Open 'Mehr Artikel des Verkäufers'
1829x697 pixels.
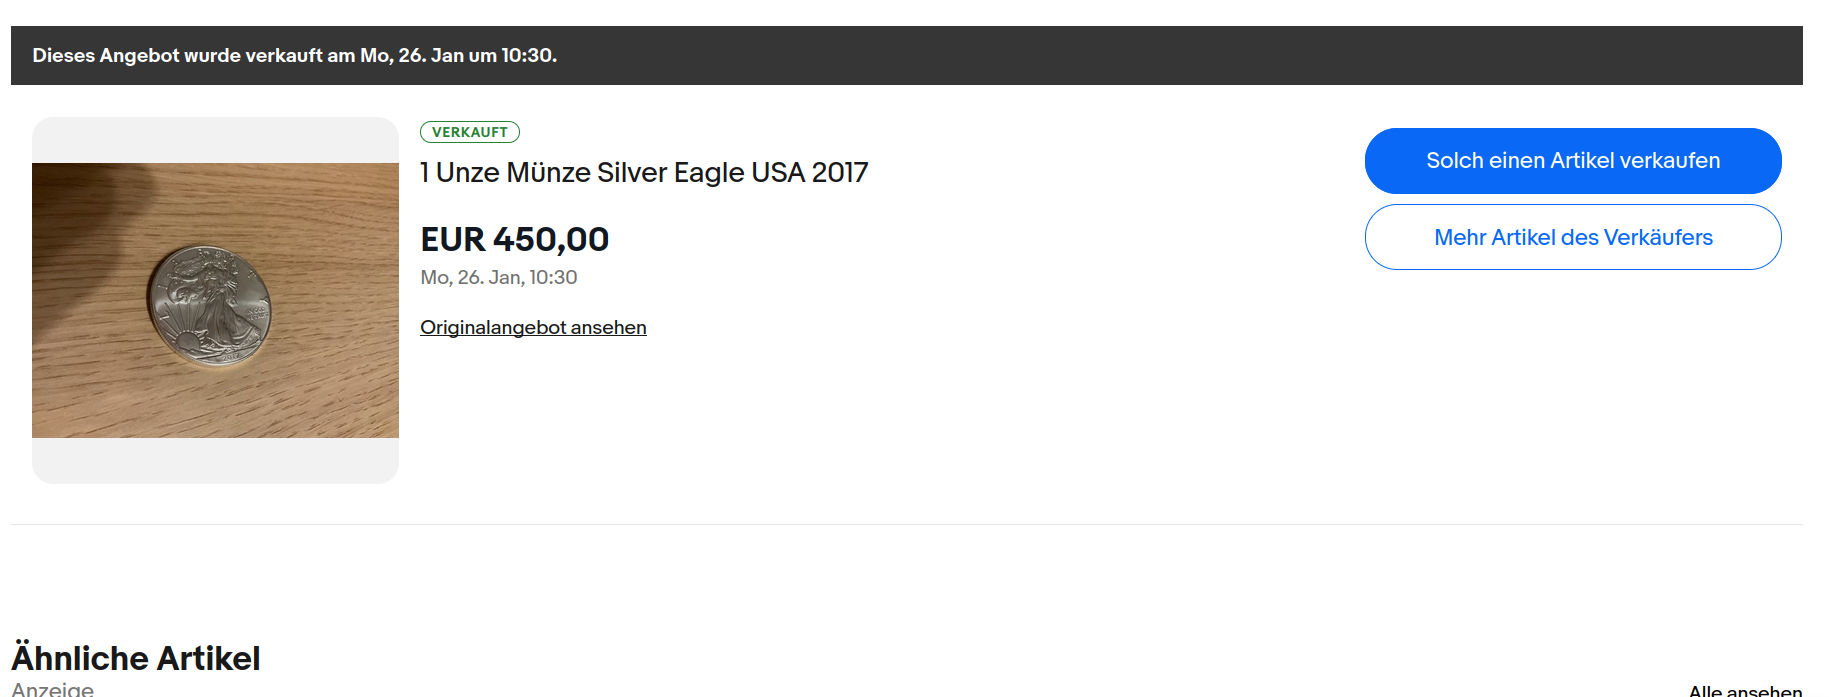click(x=1572, y=237)
